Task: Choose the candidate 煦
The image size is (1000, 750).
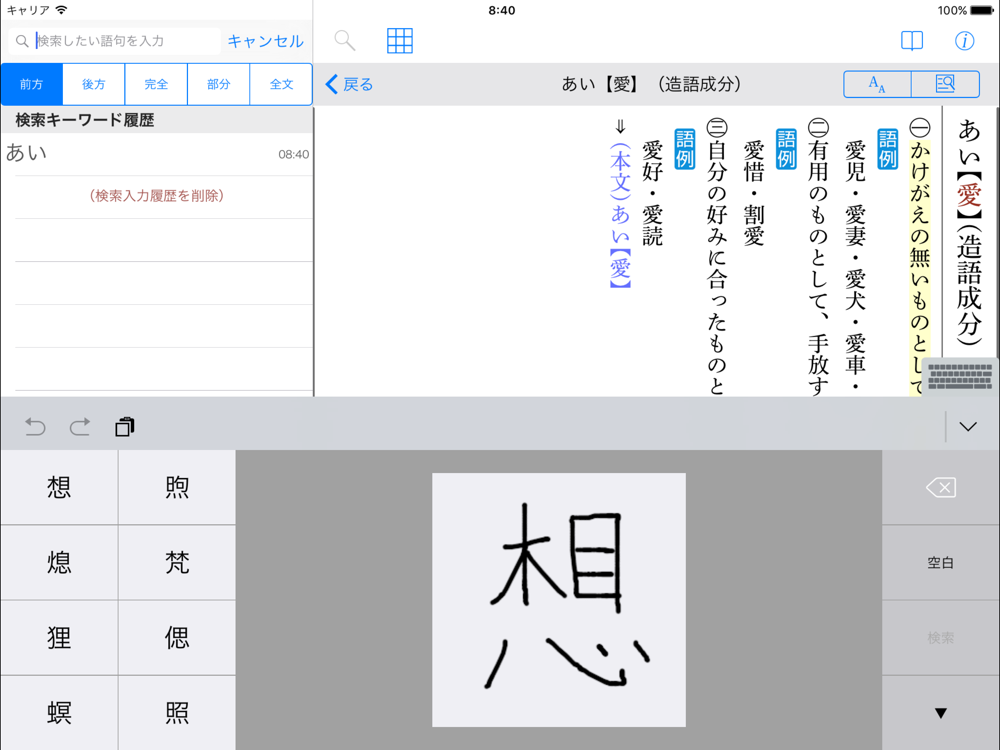Action: coord(177,488)
